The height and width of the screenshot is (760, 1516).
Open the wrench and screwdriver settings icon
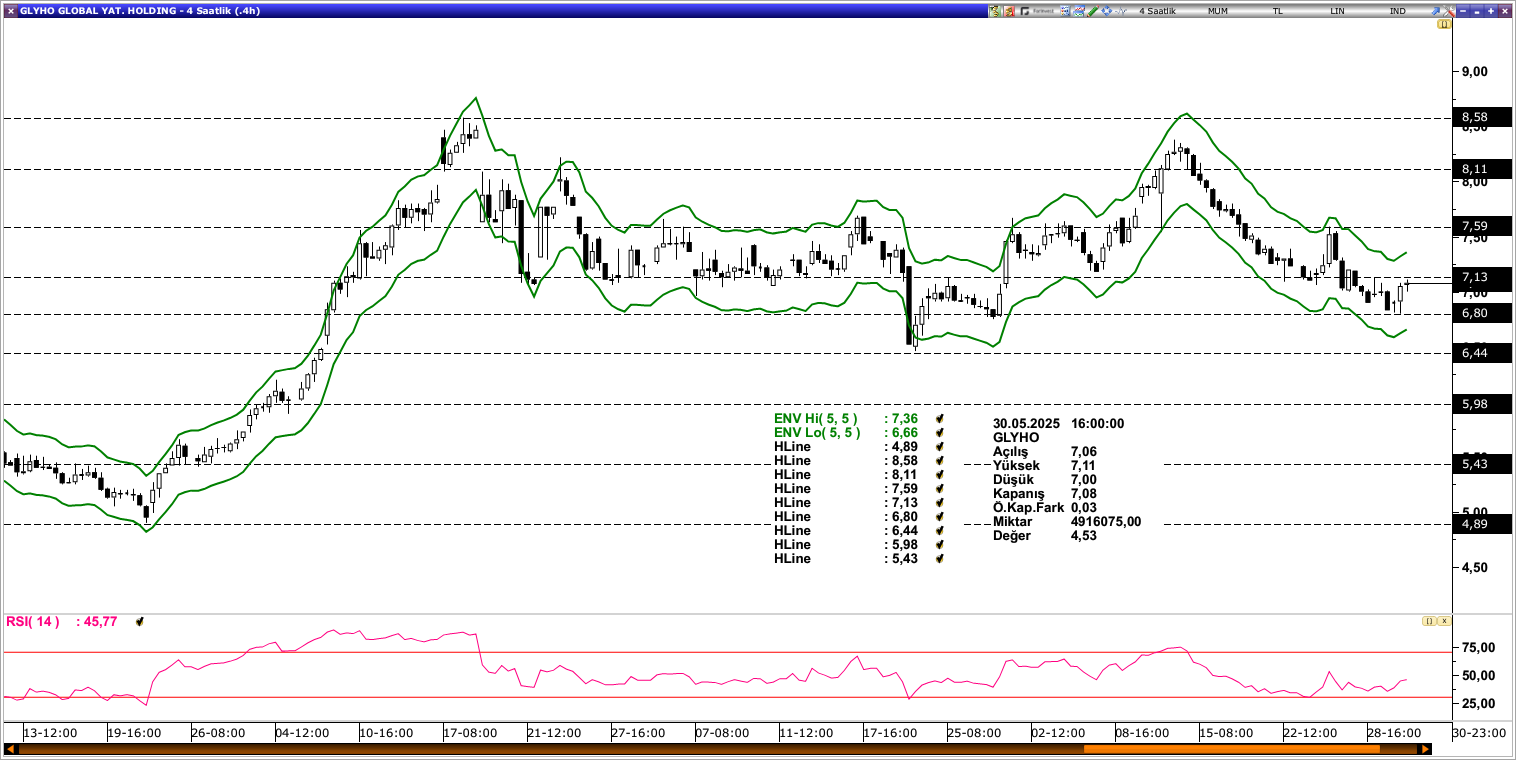(1449, 11)
